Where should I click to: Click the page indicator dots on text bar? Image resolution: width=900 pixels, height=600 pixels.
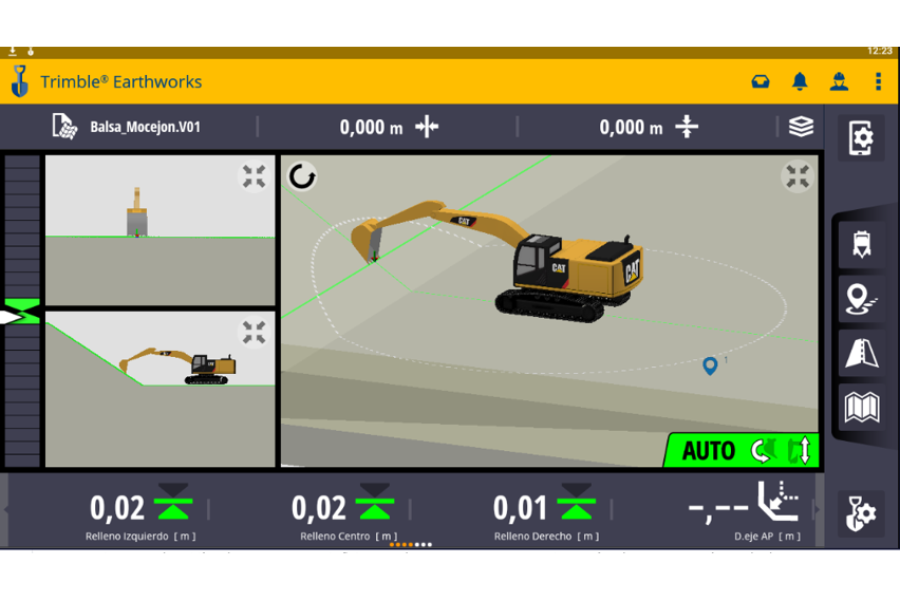(x=410, y=544)
